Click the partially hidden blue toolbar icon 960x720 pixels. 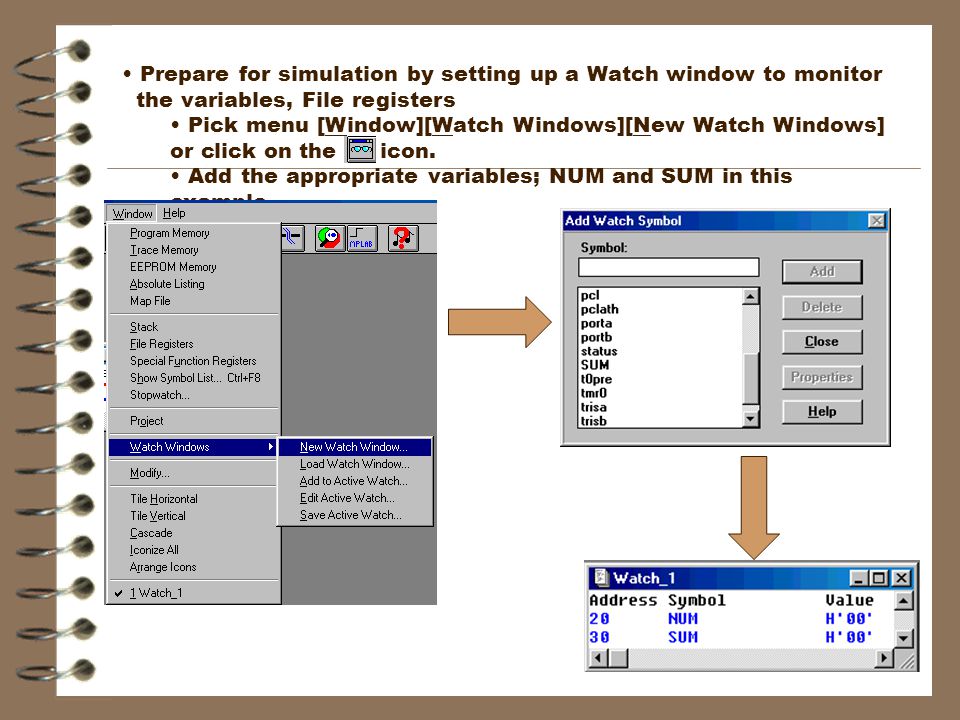click(293, 238)
